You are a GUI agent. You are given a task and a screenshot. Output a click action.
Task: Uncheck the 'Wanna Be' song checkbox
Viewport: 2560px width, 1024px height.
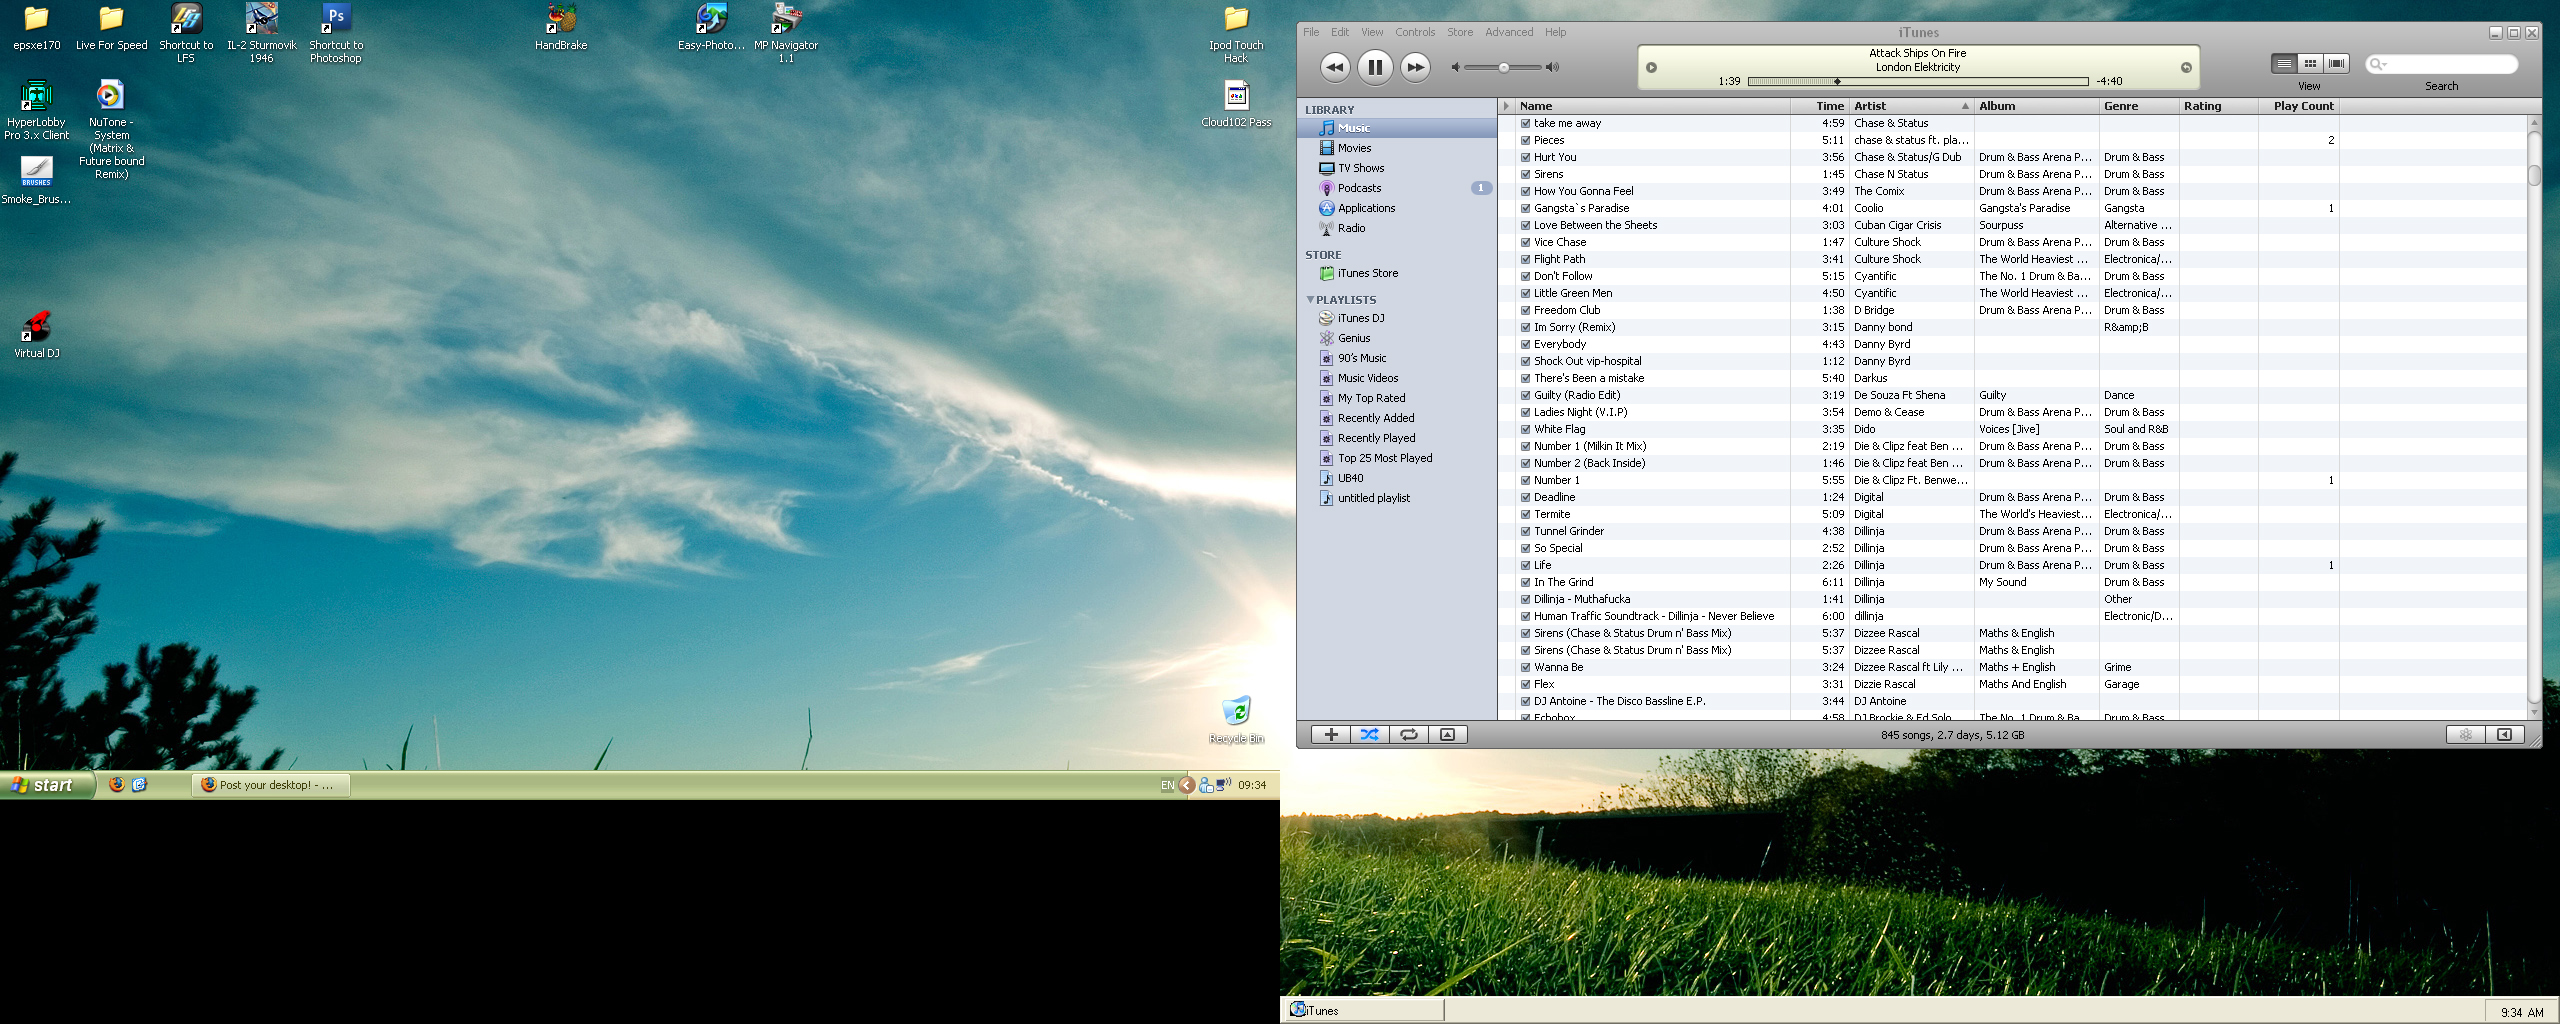1526,668
